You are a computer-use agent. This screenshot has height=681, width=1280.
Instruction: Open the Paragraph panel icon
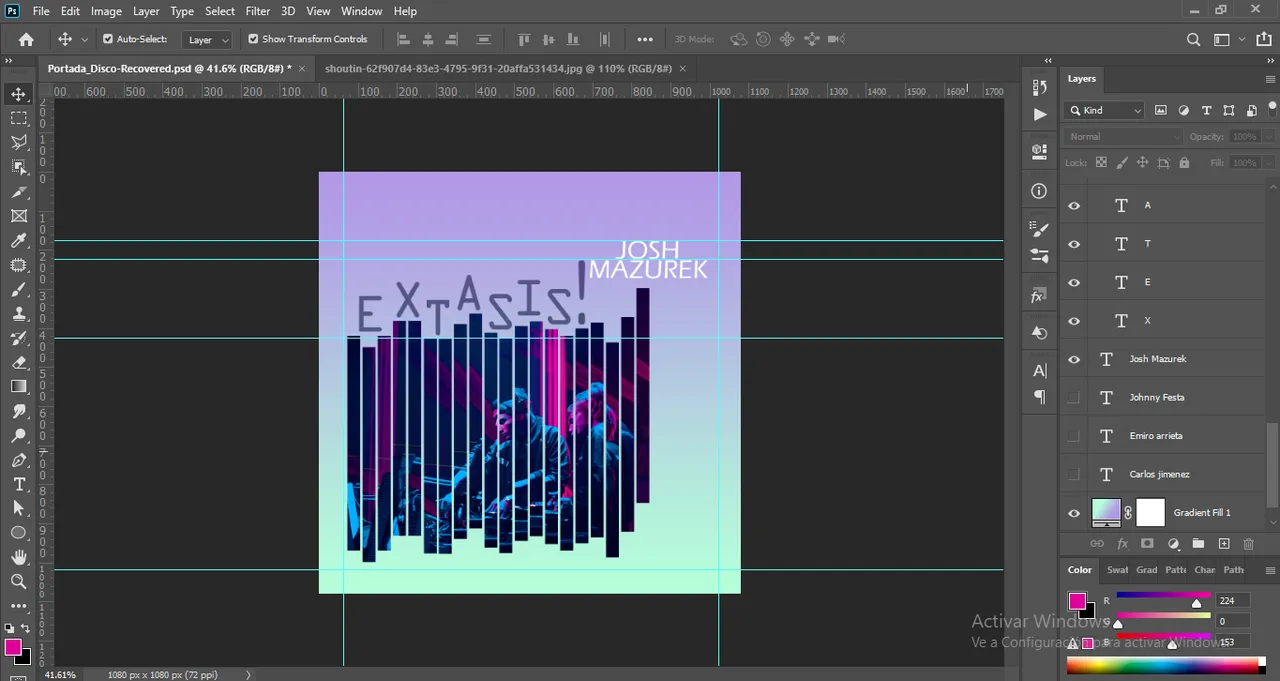coord(1039,397)
